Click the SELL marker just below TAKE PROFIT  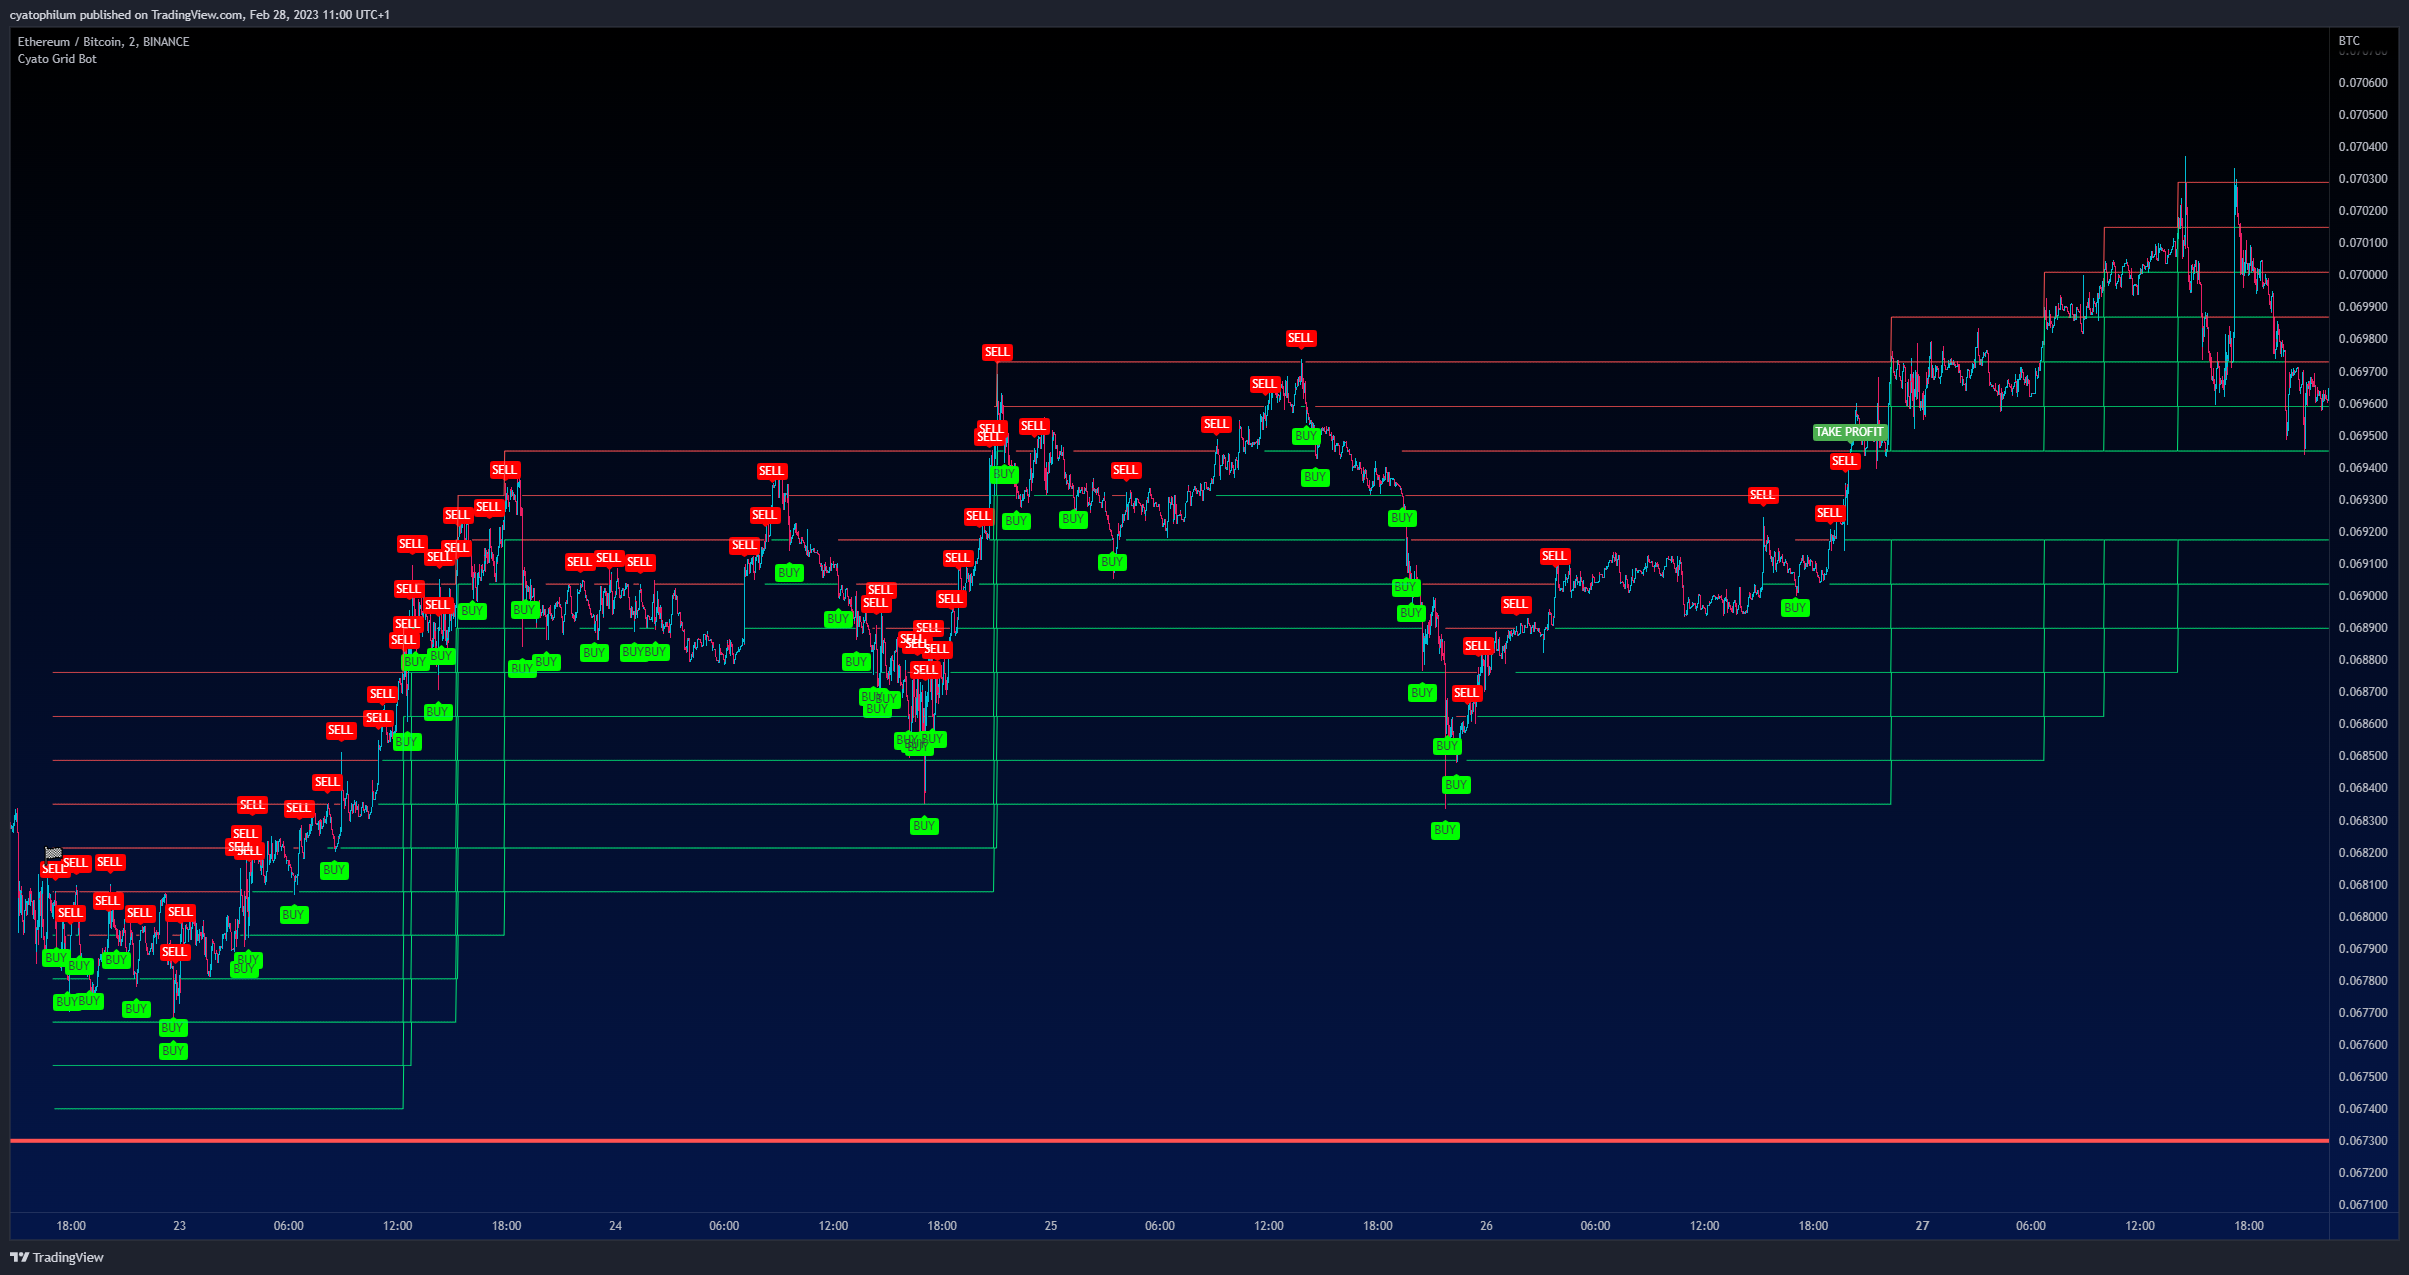click(1844, 461)
